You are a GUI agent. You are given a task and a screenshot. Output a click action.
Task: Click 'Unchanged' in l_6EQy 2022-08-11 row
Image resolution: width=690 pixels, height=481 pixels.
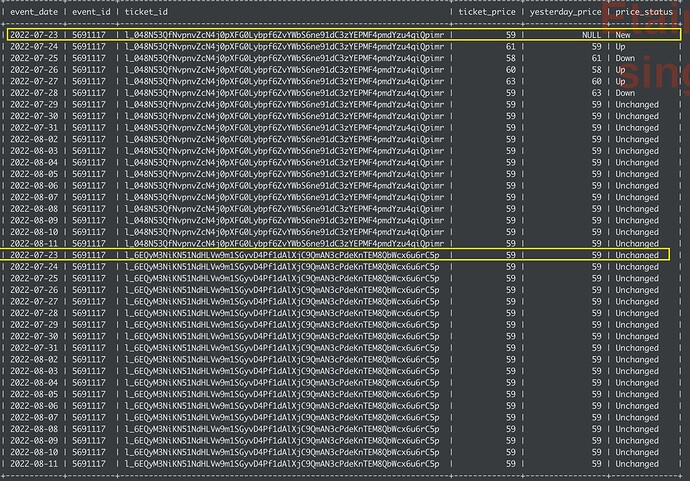coord(637,463)
